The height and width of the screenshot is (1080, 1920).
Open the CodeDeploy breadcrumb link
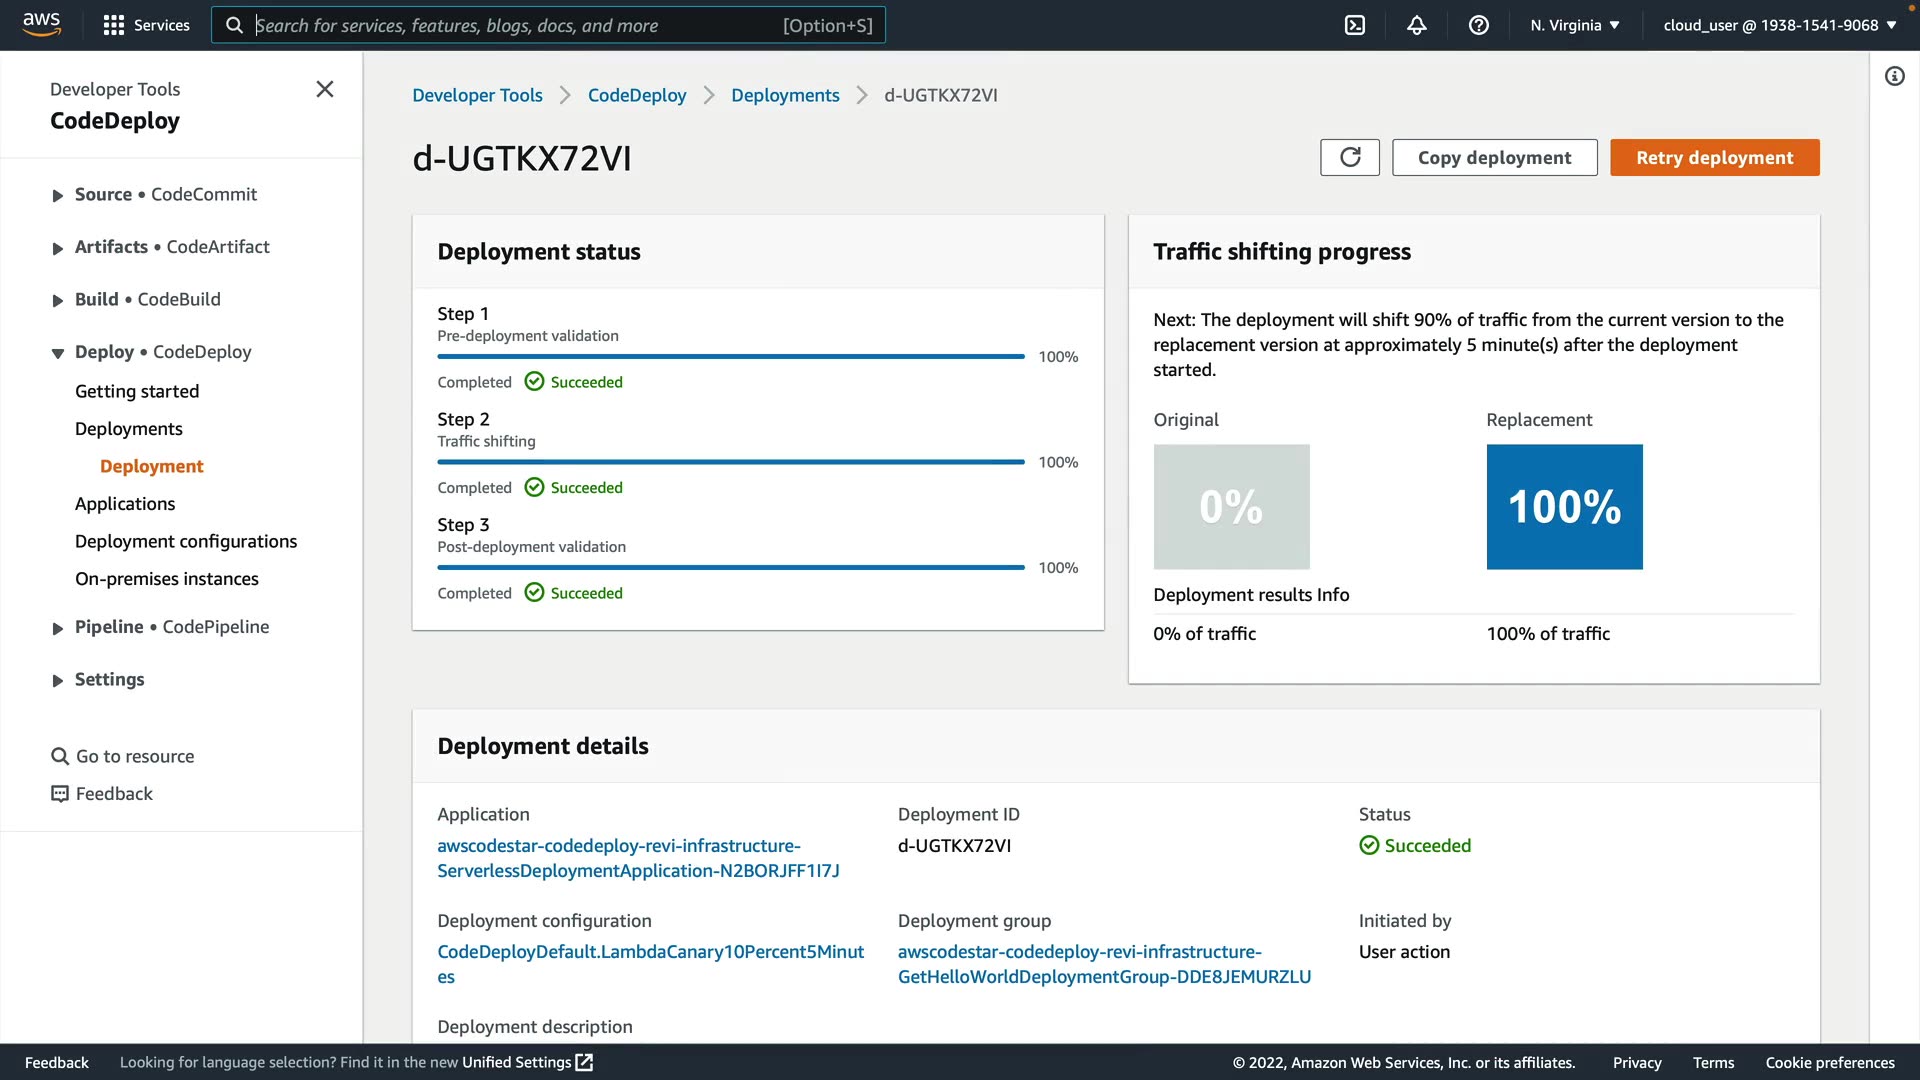(x=636, y=95)
